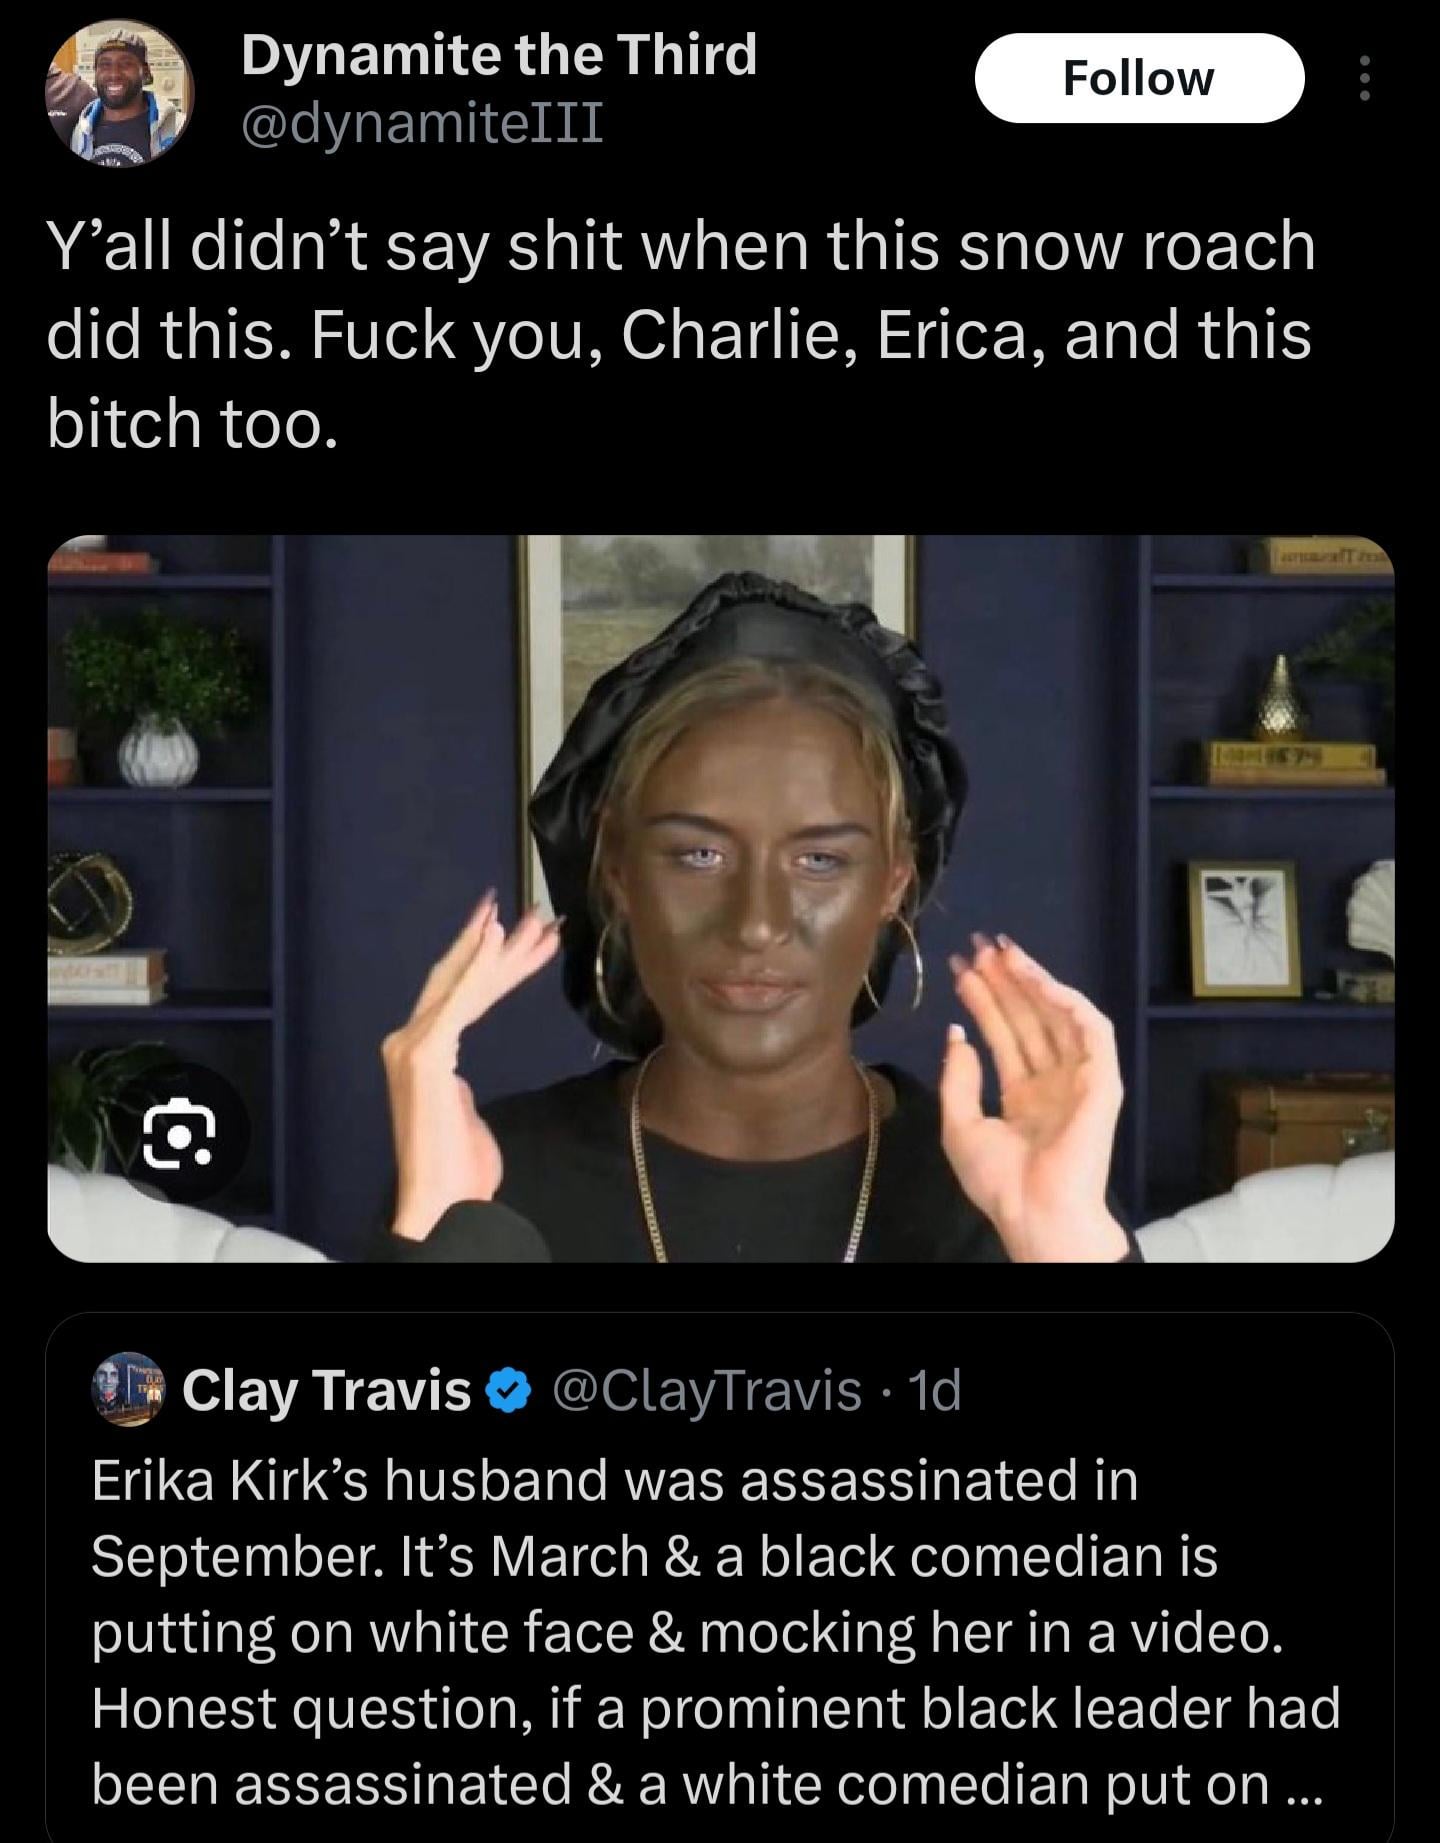Screen dimensions: 1440x1843
Task: Tap the white vase on left shelf
Action: pos(158,750)
